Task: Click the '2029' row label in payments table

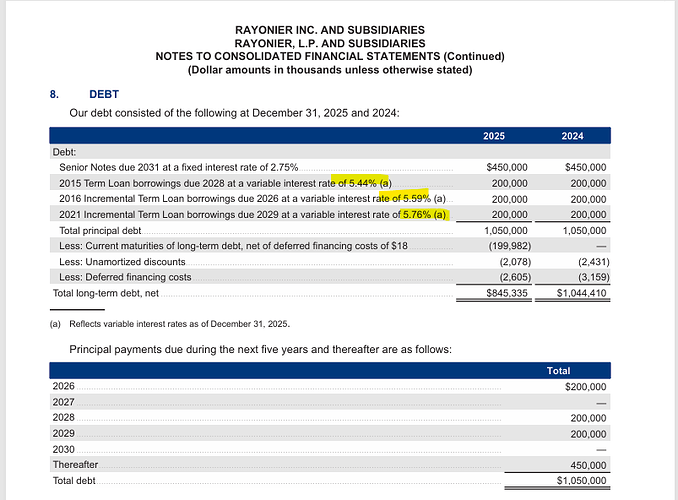Action: point(64,433)
